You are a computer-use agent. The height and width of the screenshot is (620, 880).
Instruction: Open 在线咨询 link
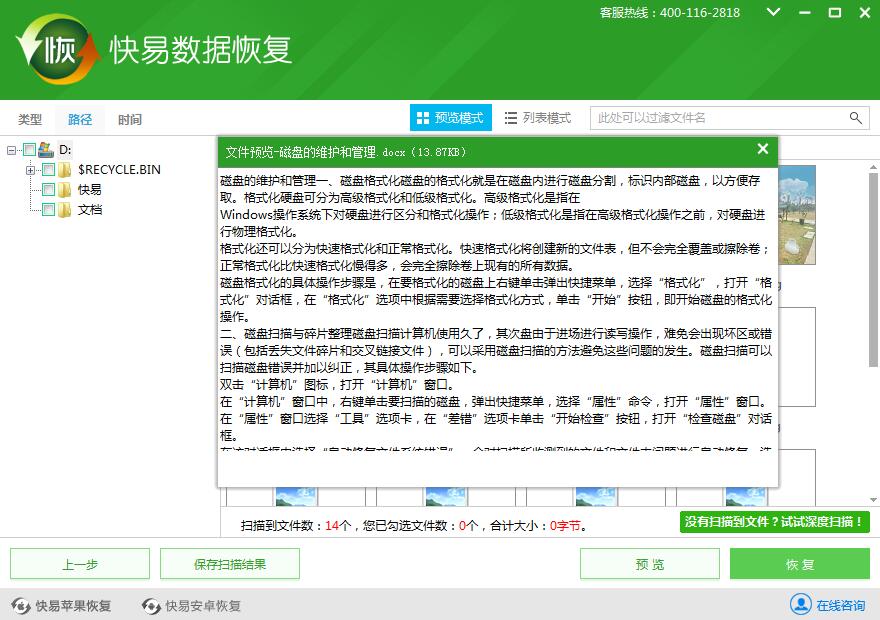[840, 605]
